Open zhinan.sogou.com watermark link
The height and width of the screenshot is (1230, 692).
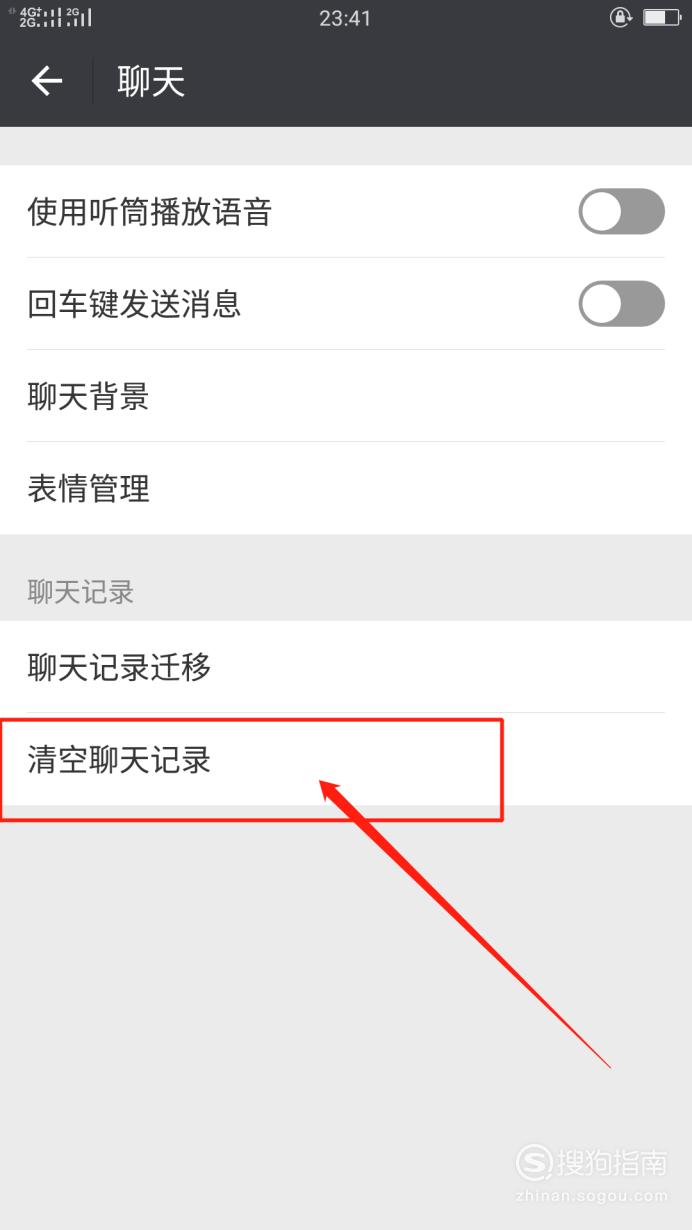coord(594,1194)
